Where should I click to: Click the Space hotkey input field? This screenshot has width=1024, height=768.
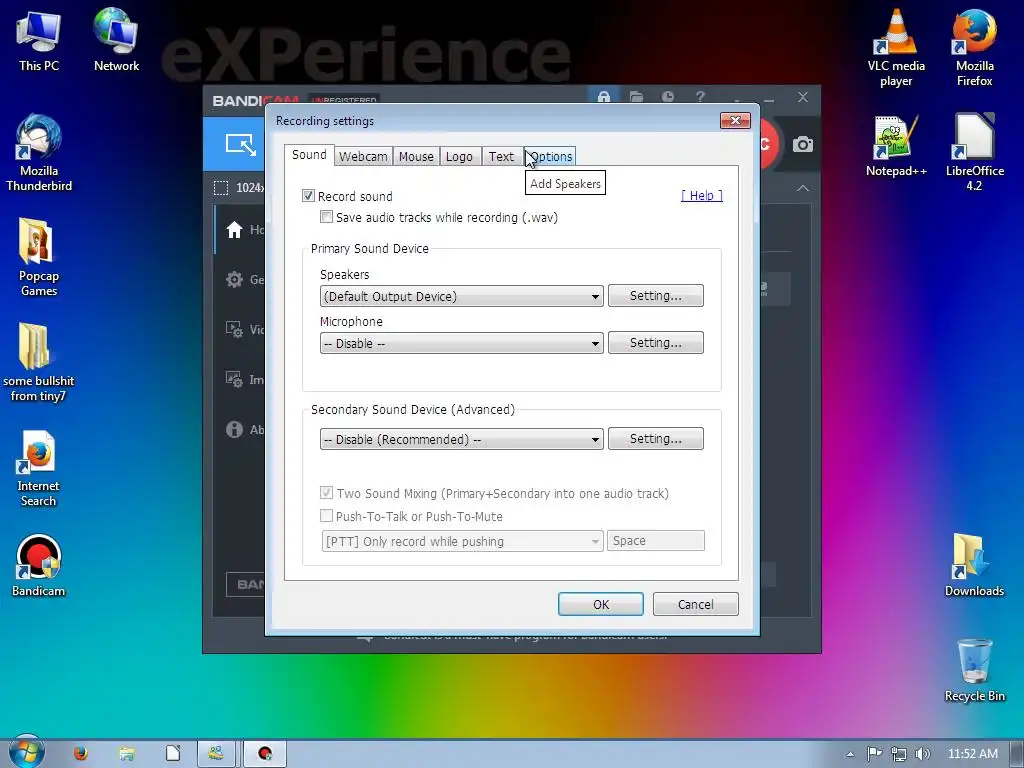[x=656, y=541]
